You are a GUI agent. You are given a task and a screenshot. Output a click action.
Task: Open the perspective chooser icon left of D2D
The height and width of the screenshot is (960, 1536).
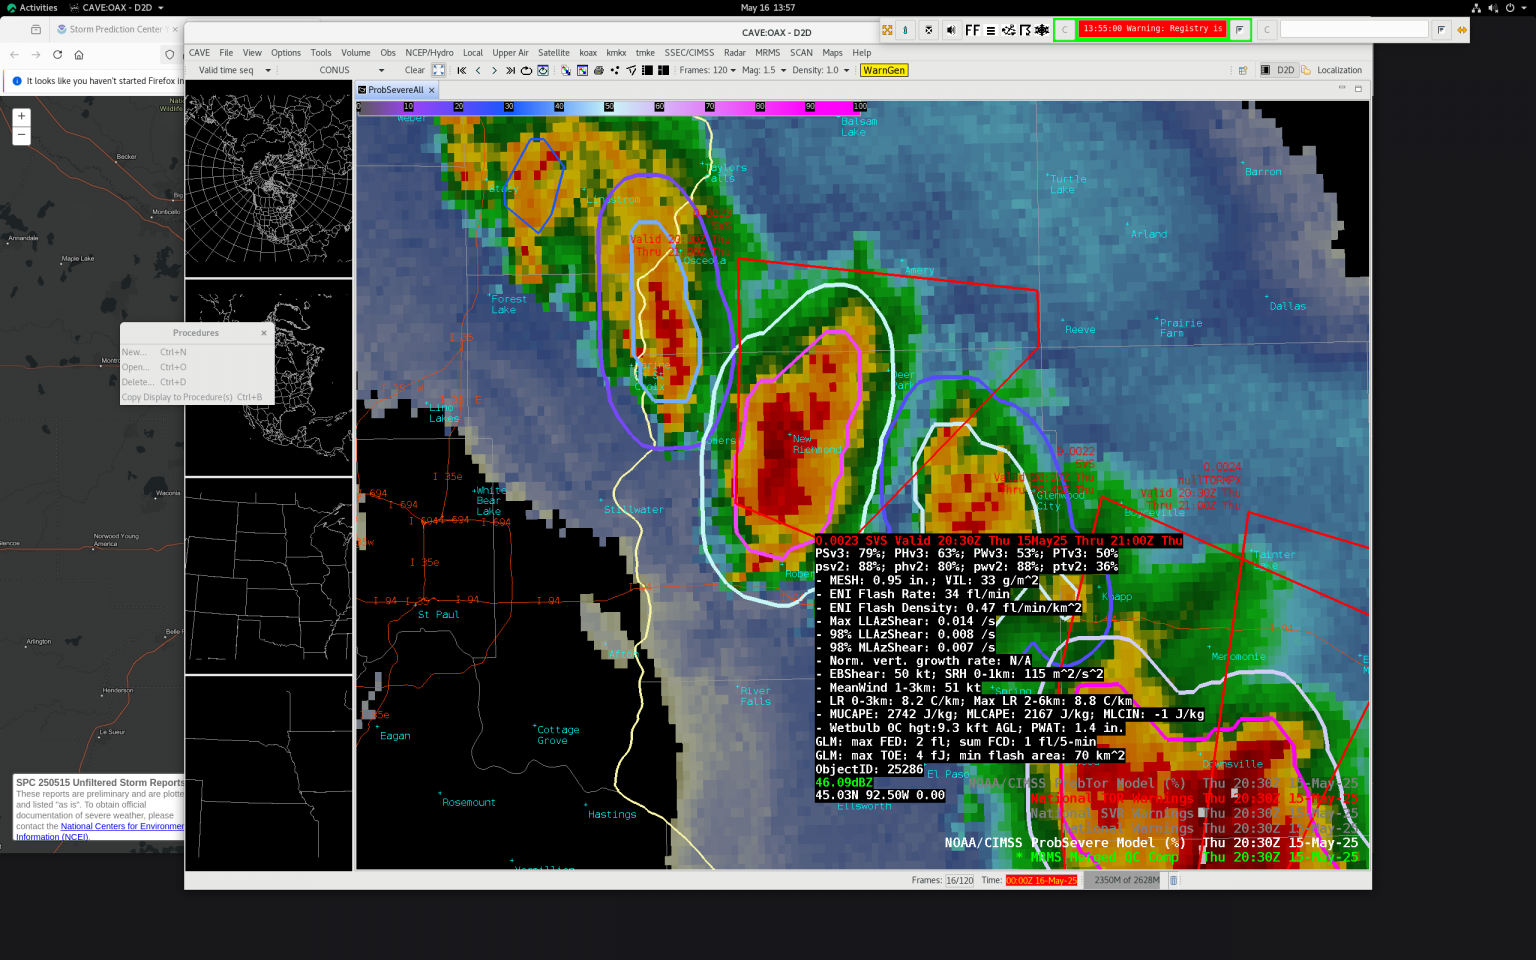tap(1243, 70)
